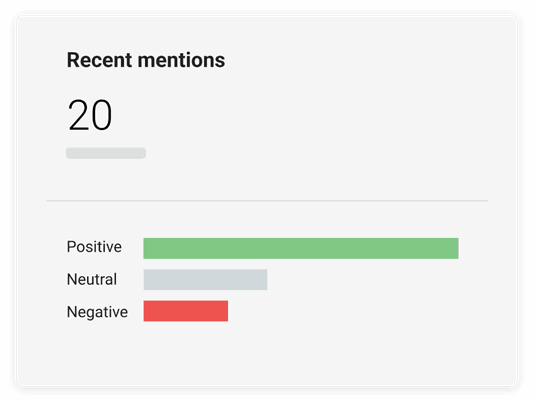Select the Negative label
The height and width of the screenshot is (401, 534).
tap(97, 312)
